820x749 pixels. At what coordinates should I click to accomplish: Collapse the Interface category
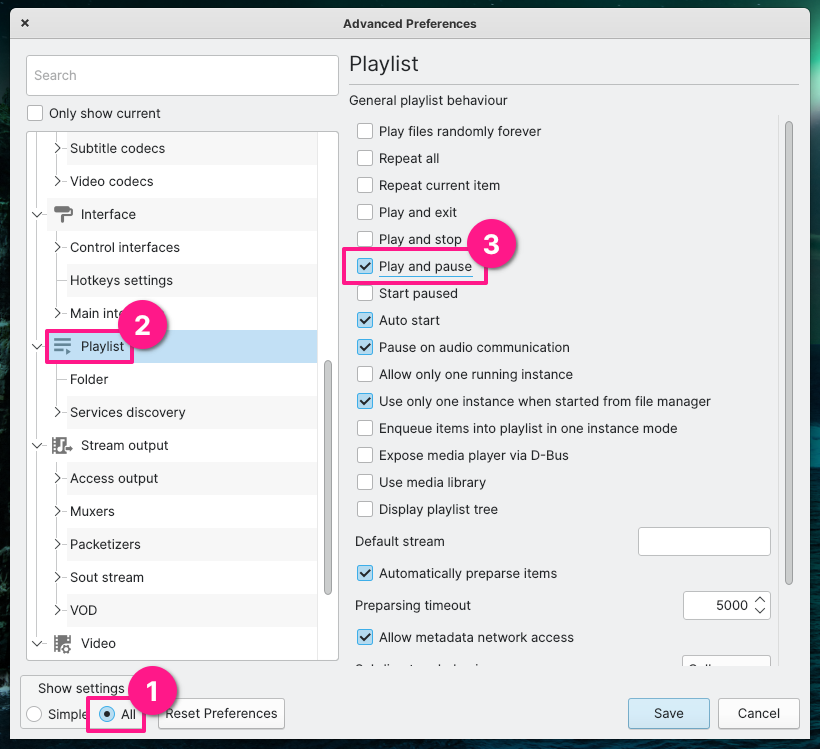[x=37, y=214]
